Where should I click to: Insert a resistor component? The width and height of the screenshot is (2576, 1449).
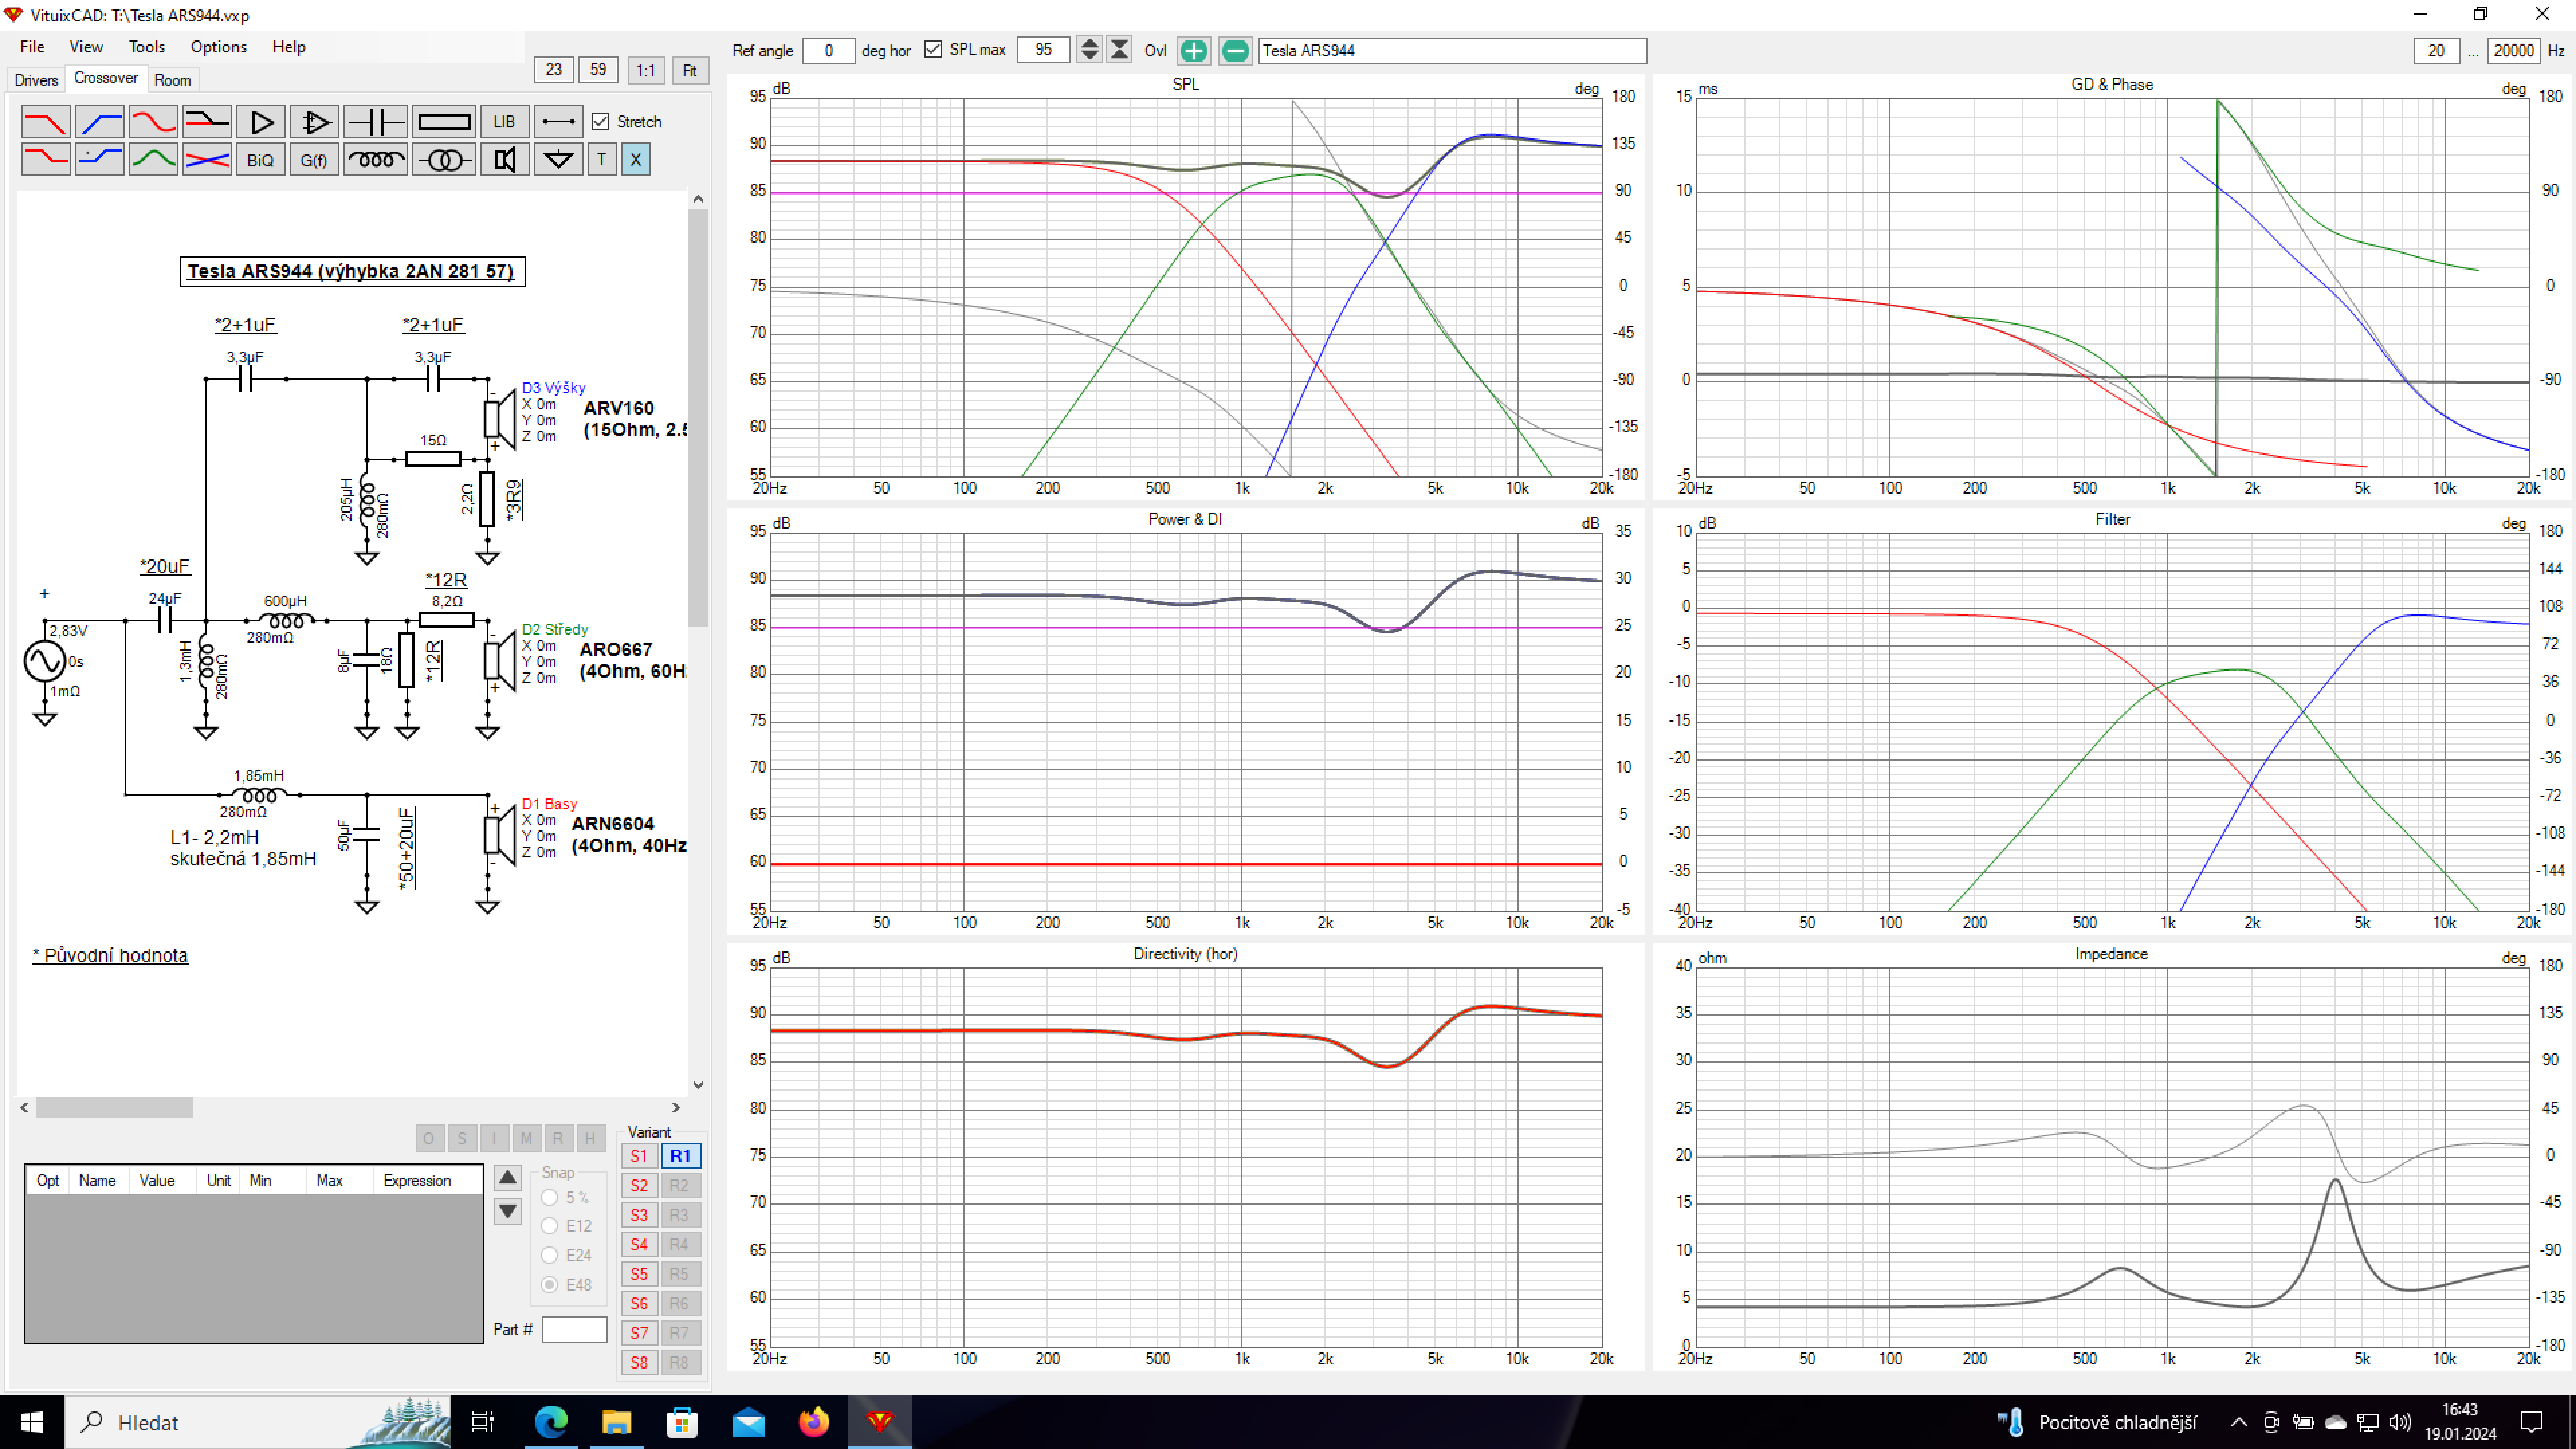pyautogui.click(x=444, y=122)
